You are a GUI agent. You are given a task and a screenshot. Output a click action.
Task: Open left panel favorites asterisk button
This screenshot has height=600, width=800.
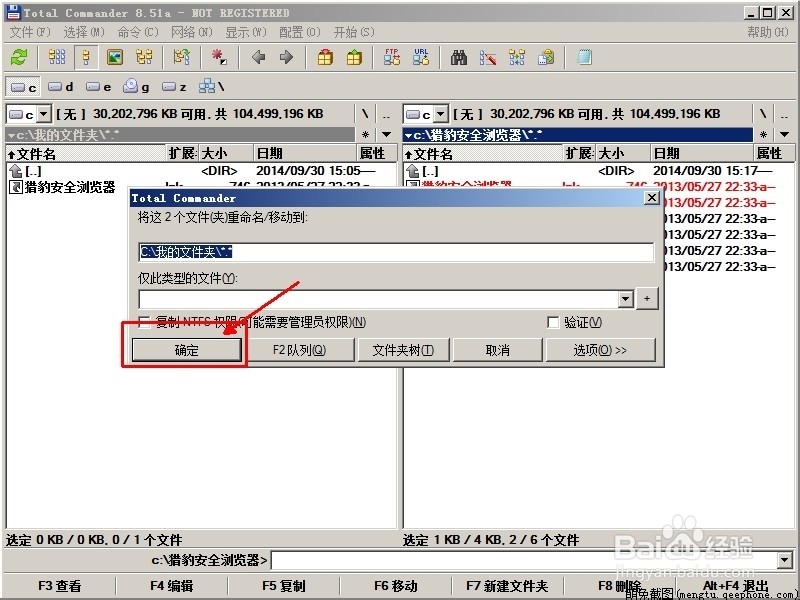pos(365,135)
